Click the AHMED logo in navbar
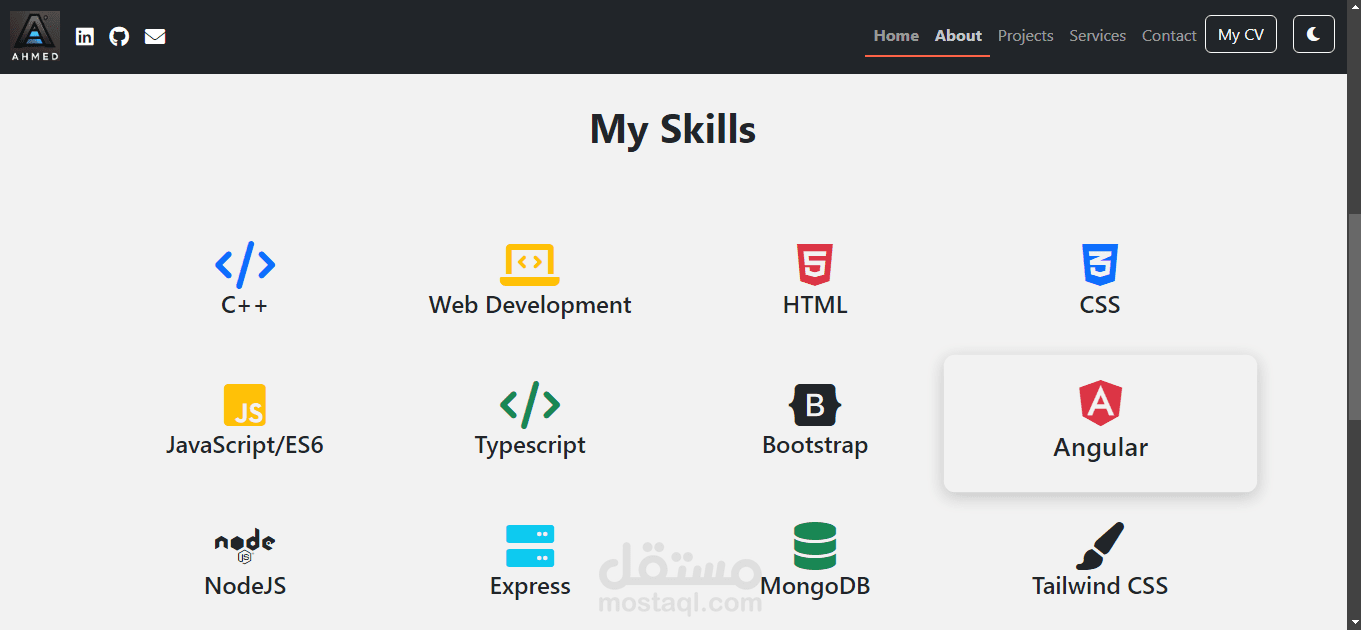This screenshot has height=630, width=1361. 35,36
